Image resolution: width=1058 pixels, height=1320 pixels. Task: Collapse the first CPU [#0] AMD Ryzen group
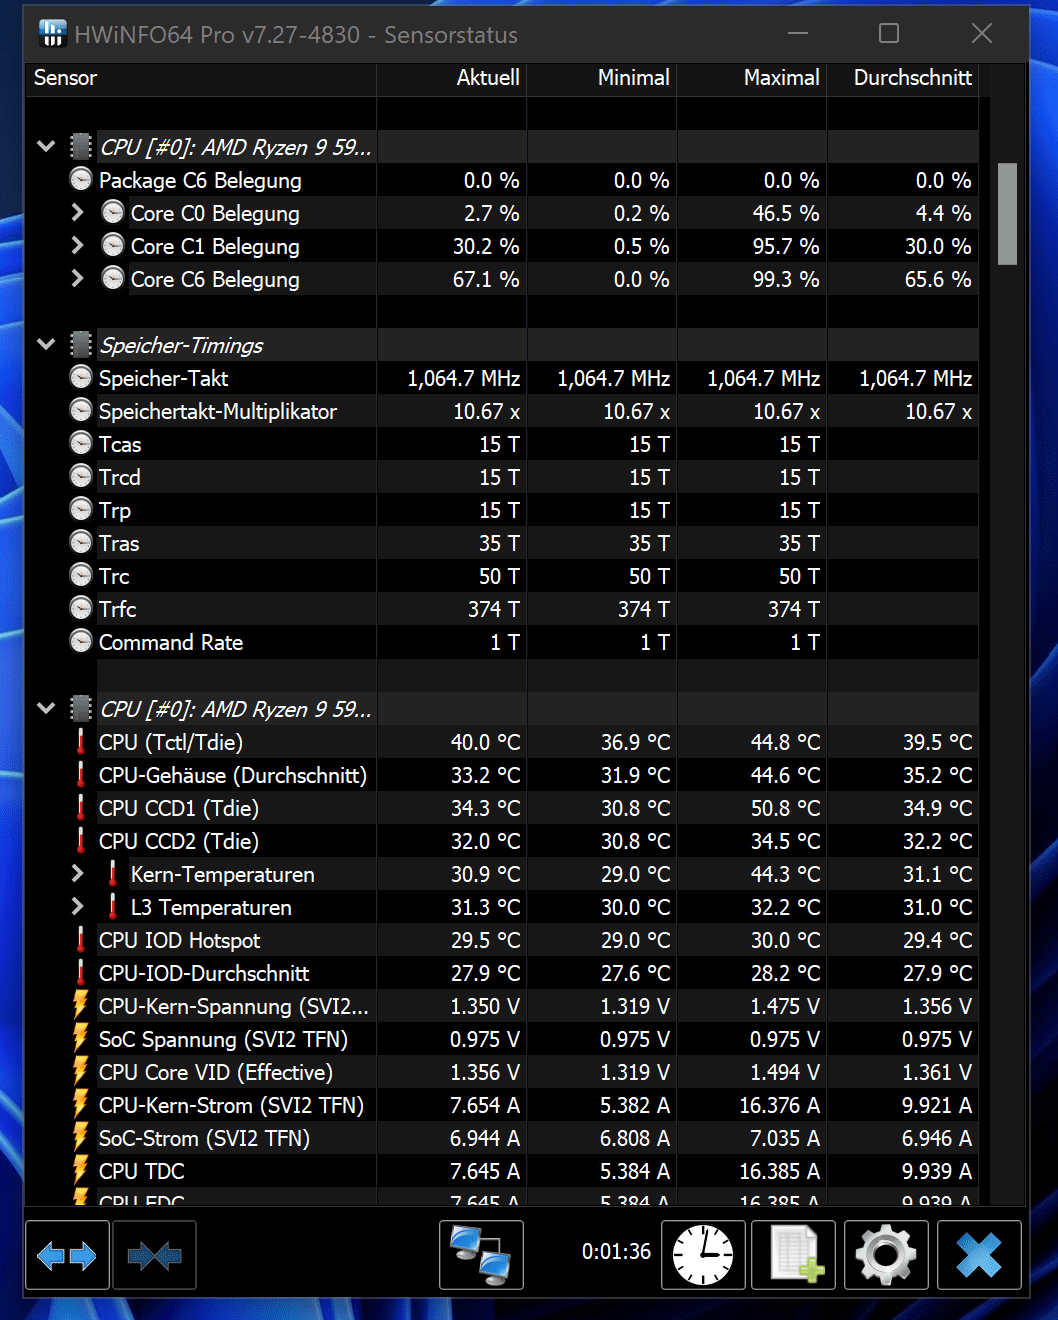(46, 147)
